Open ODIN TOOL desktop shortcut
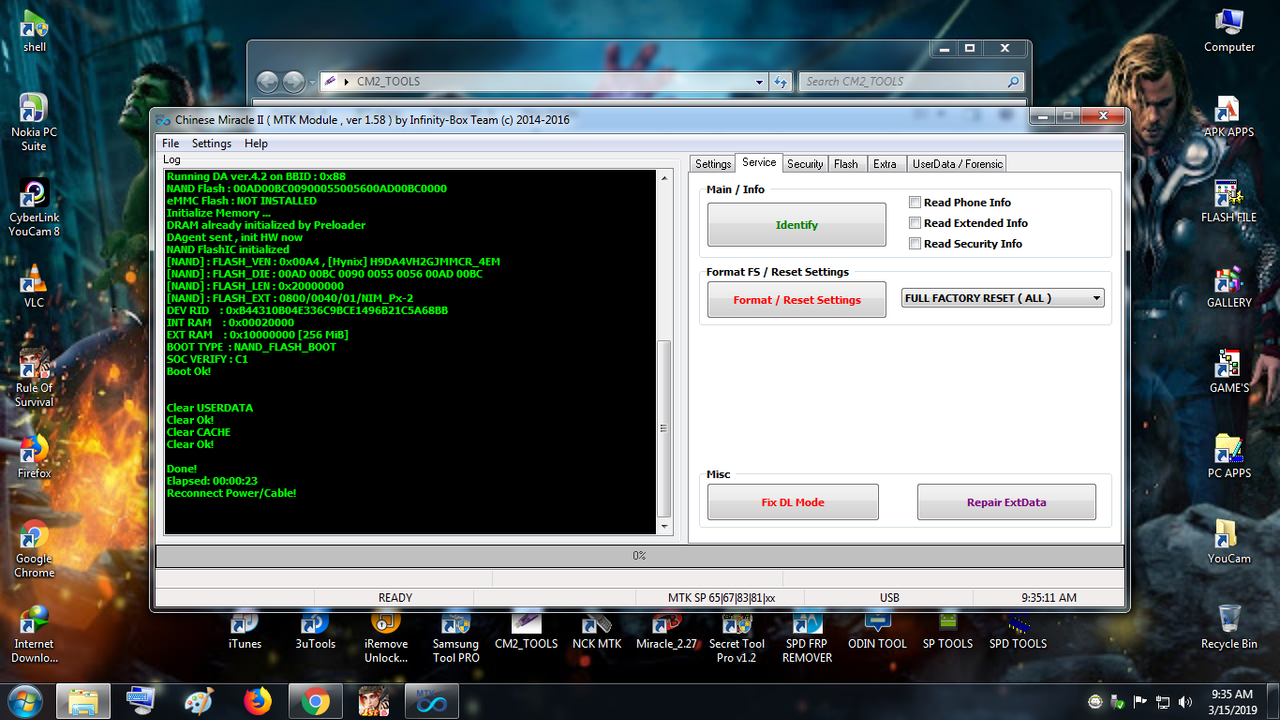The image size is (1280, 720). click(877, 630)
